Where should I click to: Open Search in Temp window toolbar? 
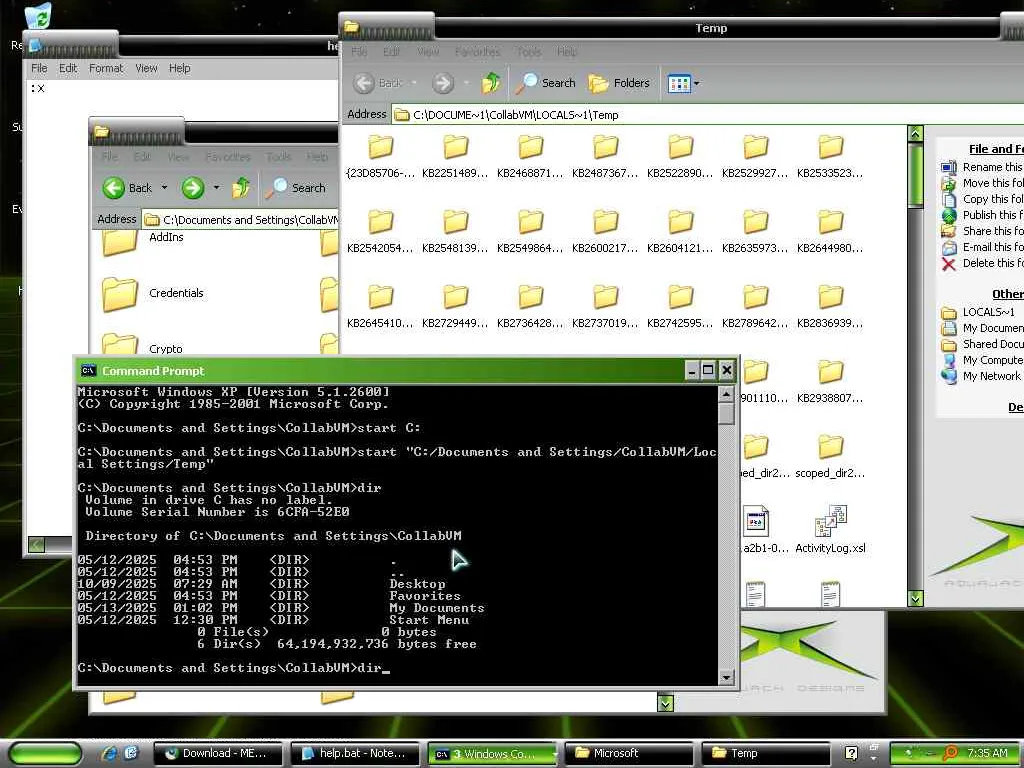click(545, 83)
